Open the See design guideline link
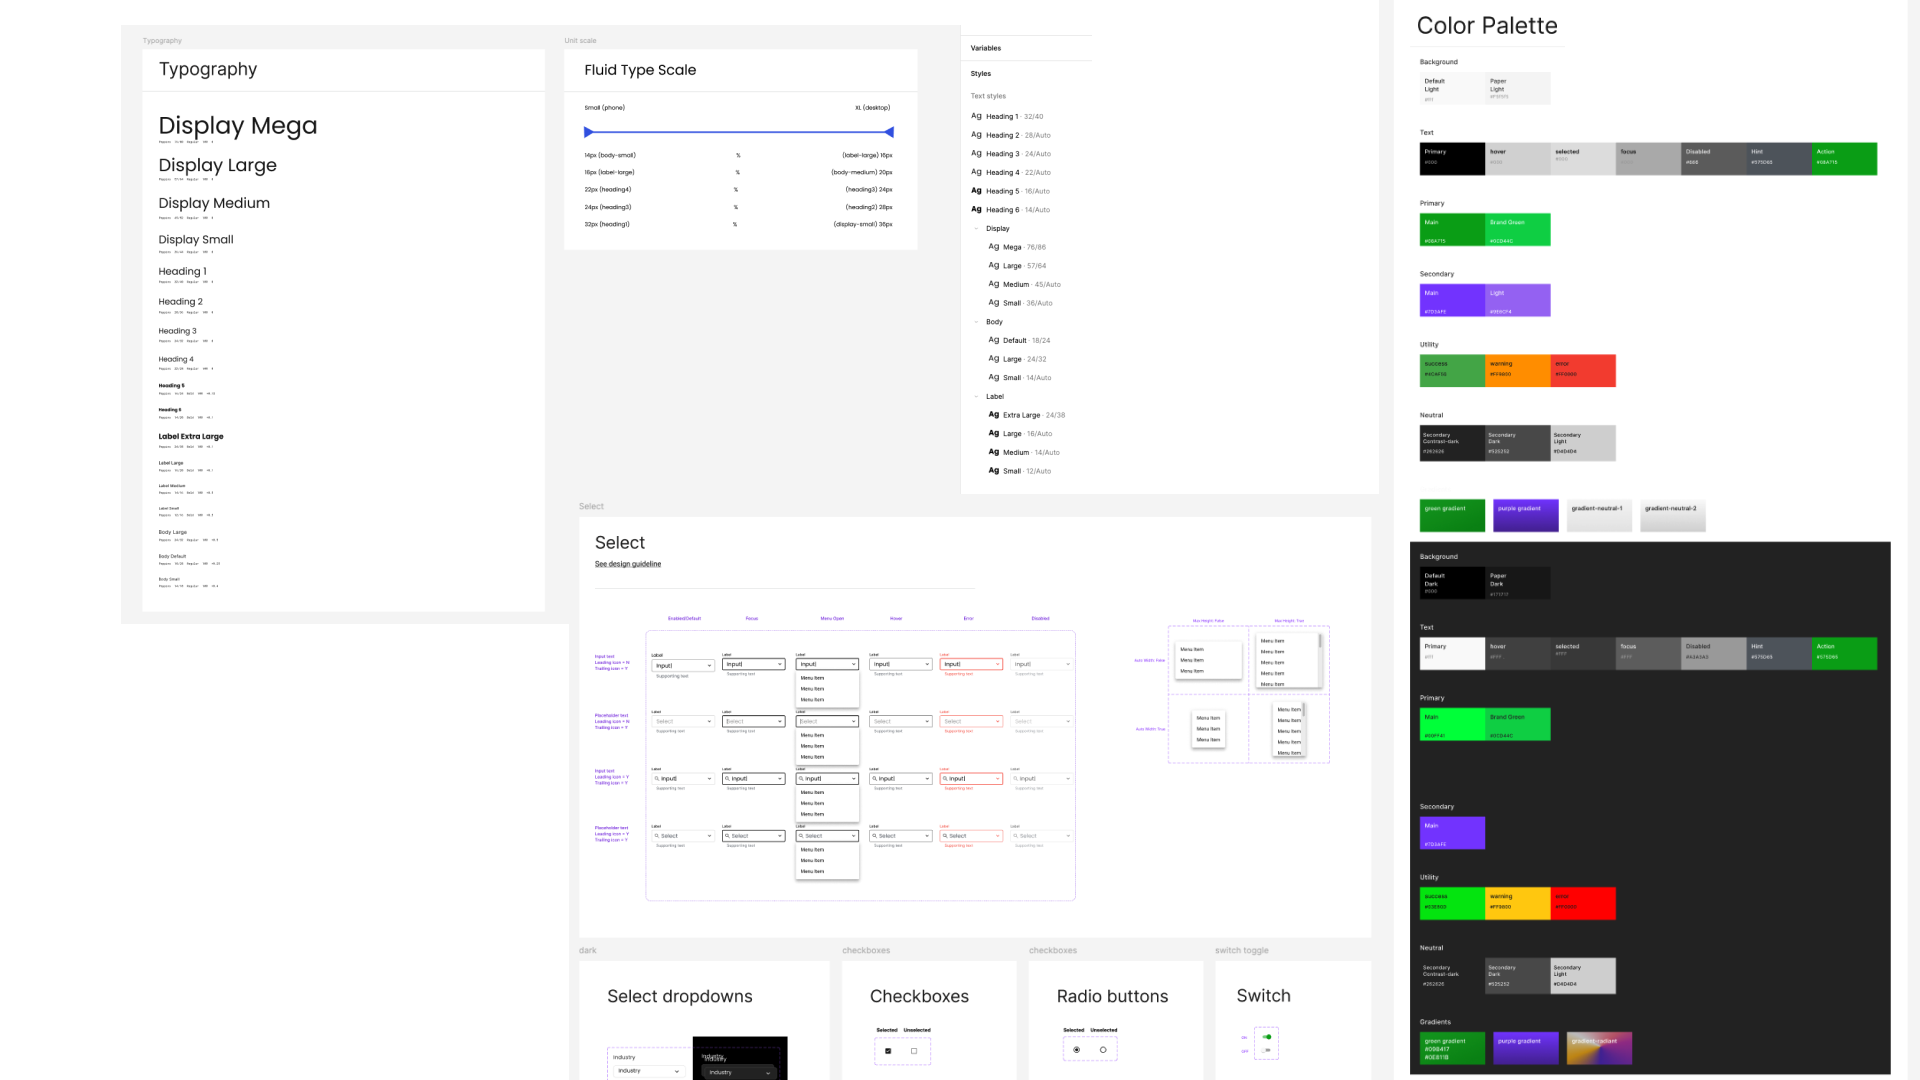Image resolution: width=1920 pixels, height=1080 pixels. point(628,564)
